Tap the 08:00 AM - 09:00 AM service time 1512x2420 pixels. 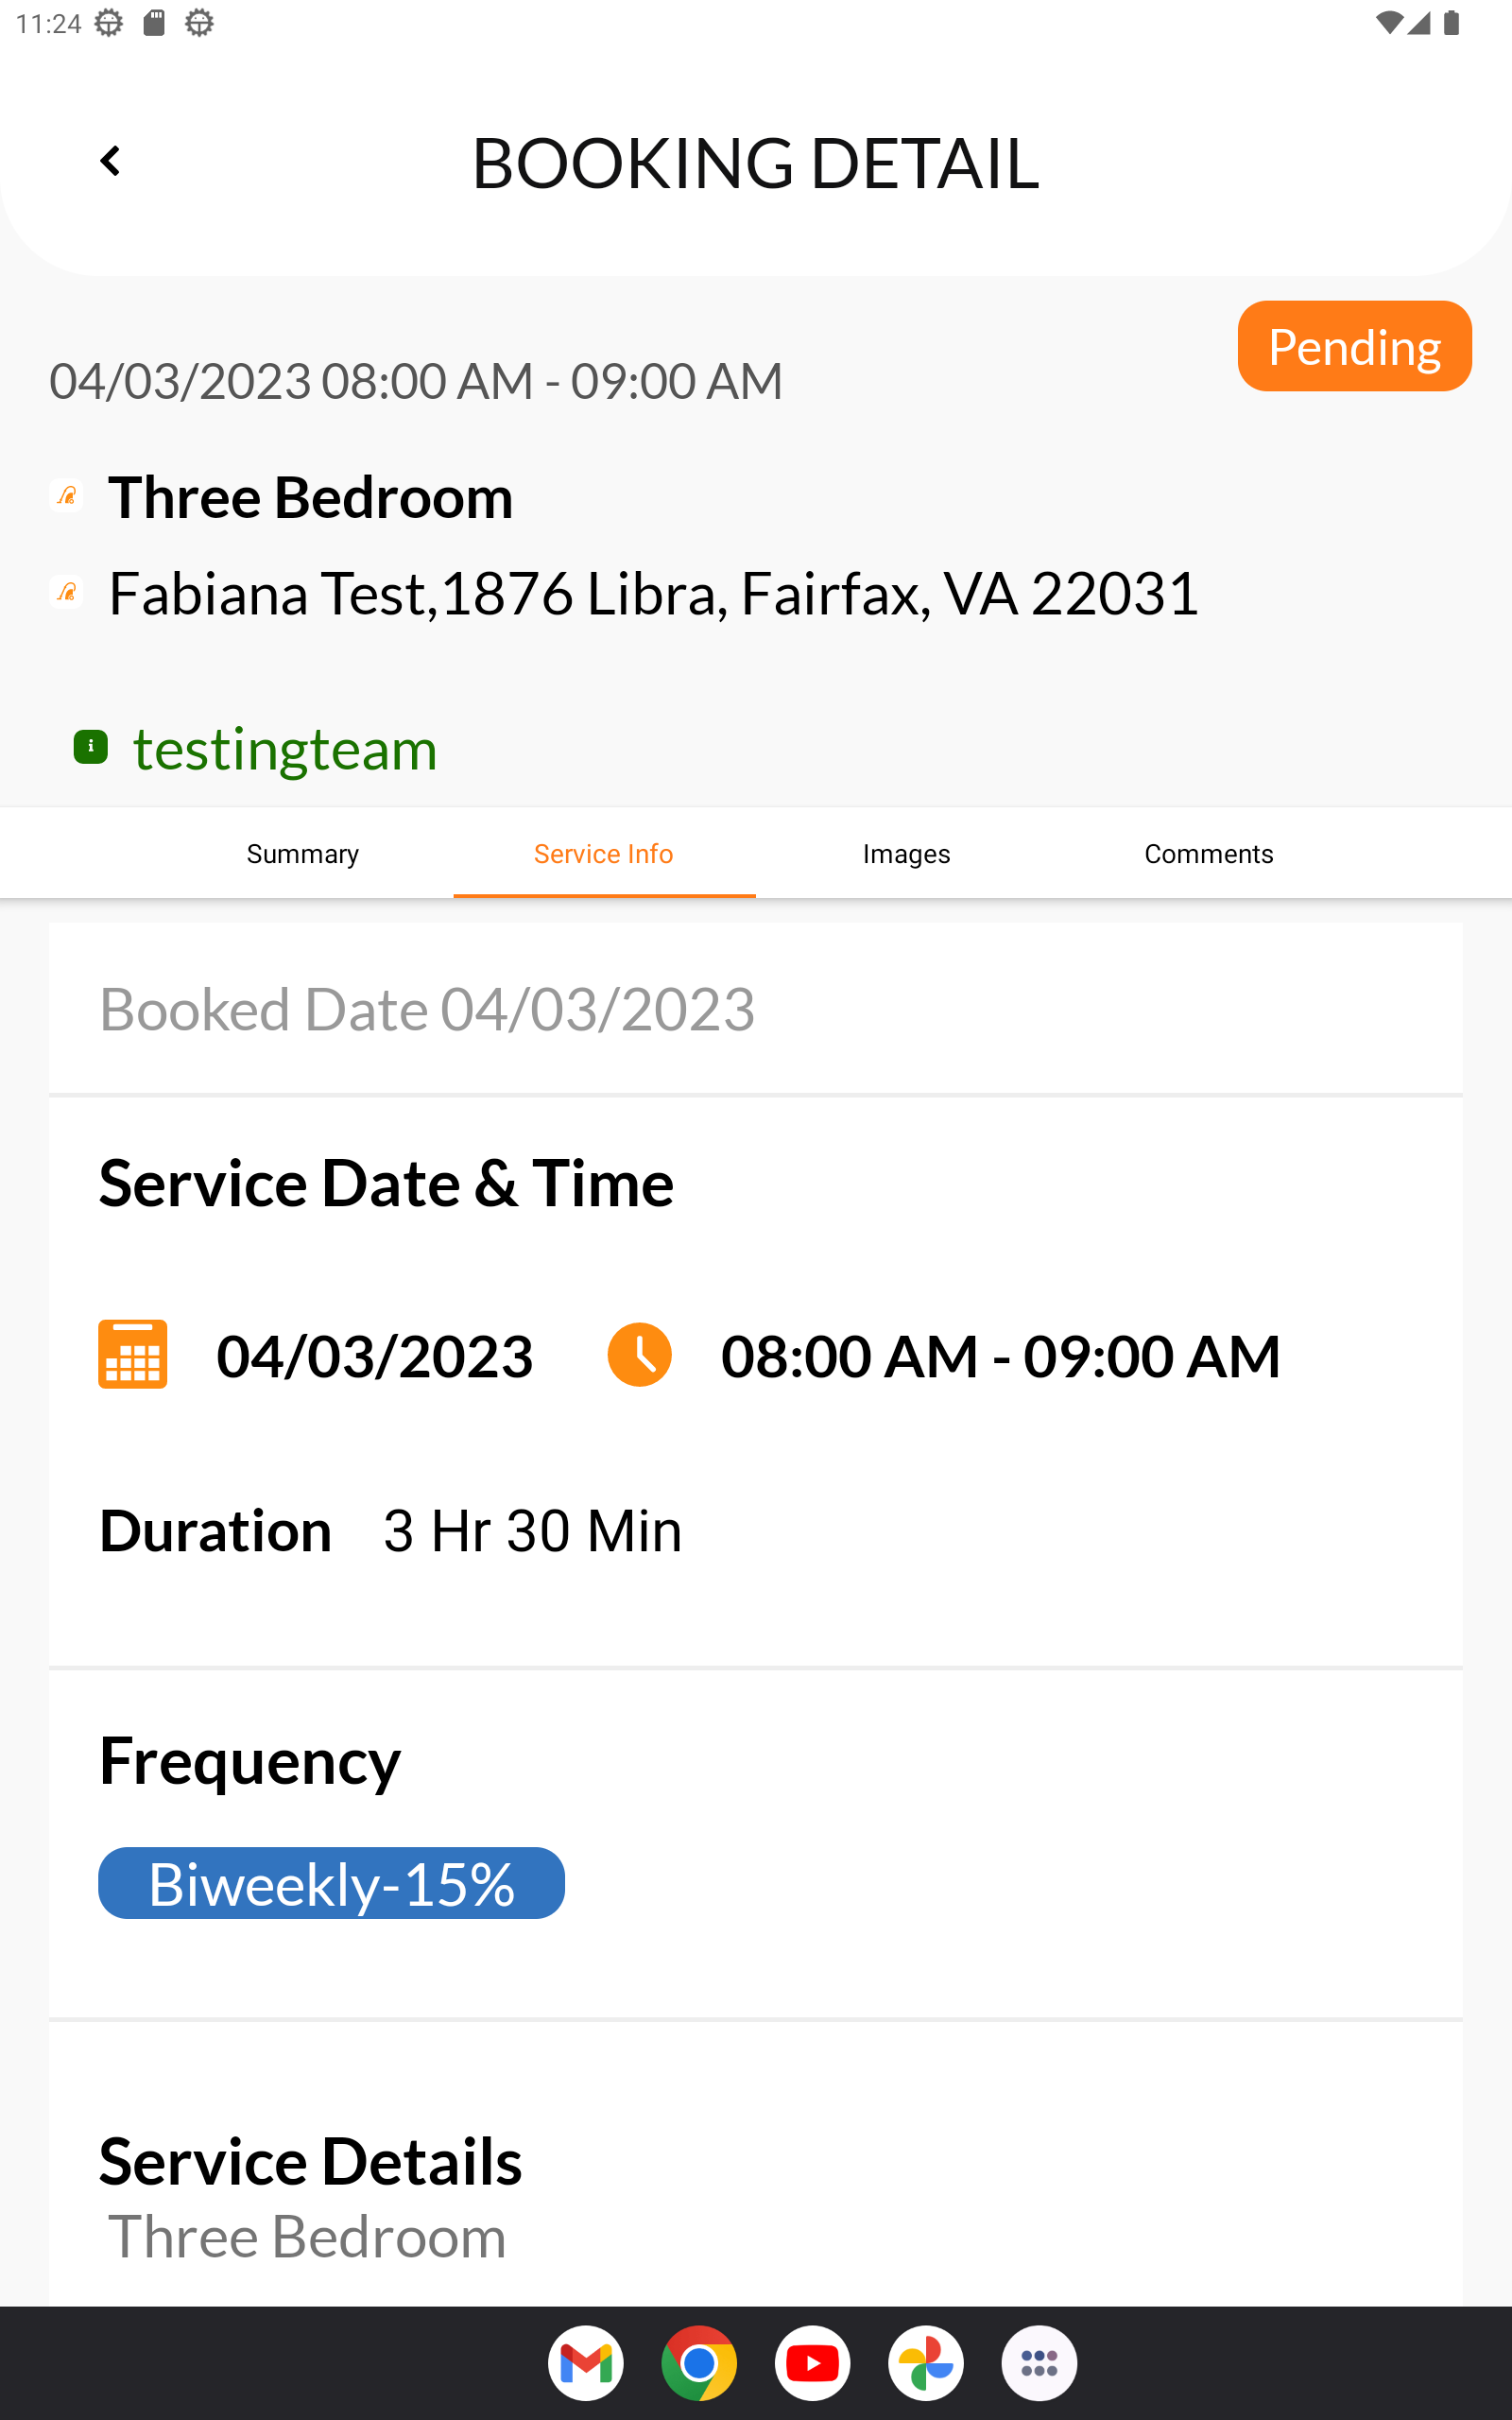pos(1000,1356)
